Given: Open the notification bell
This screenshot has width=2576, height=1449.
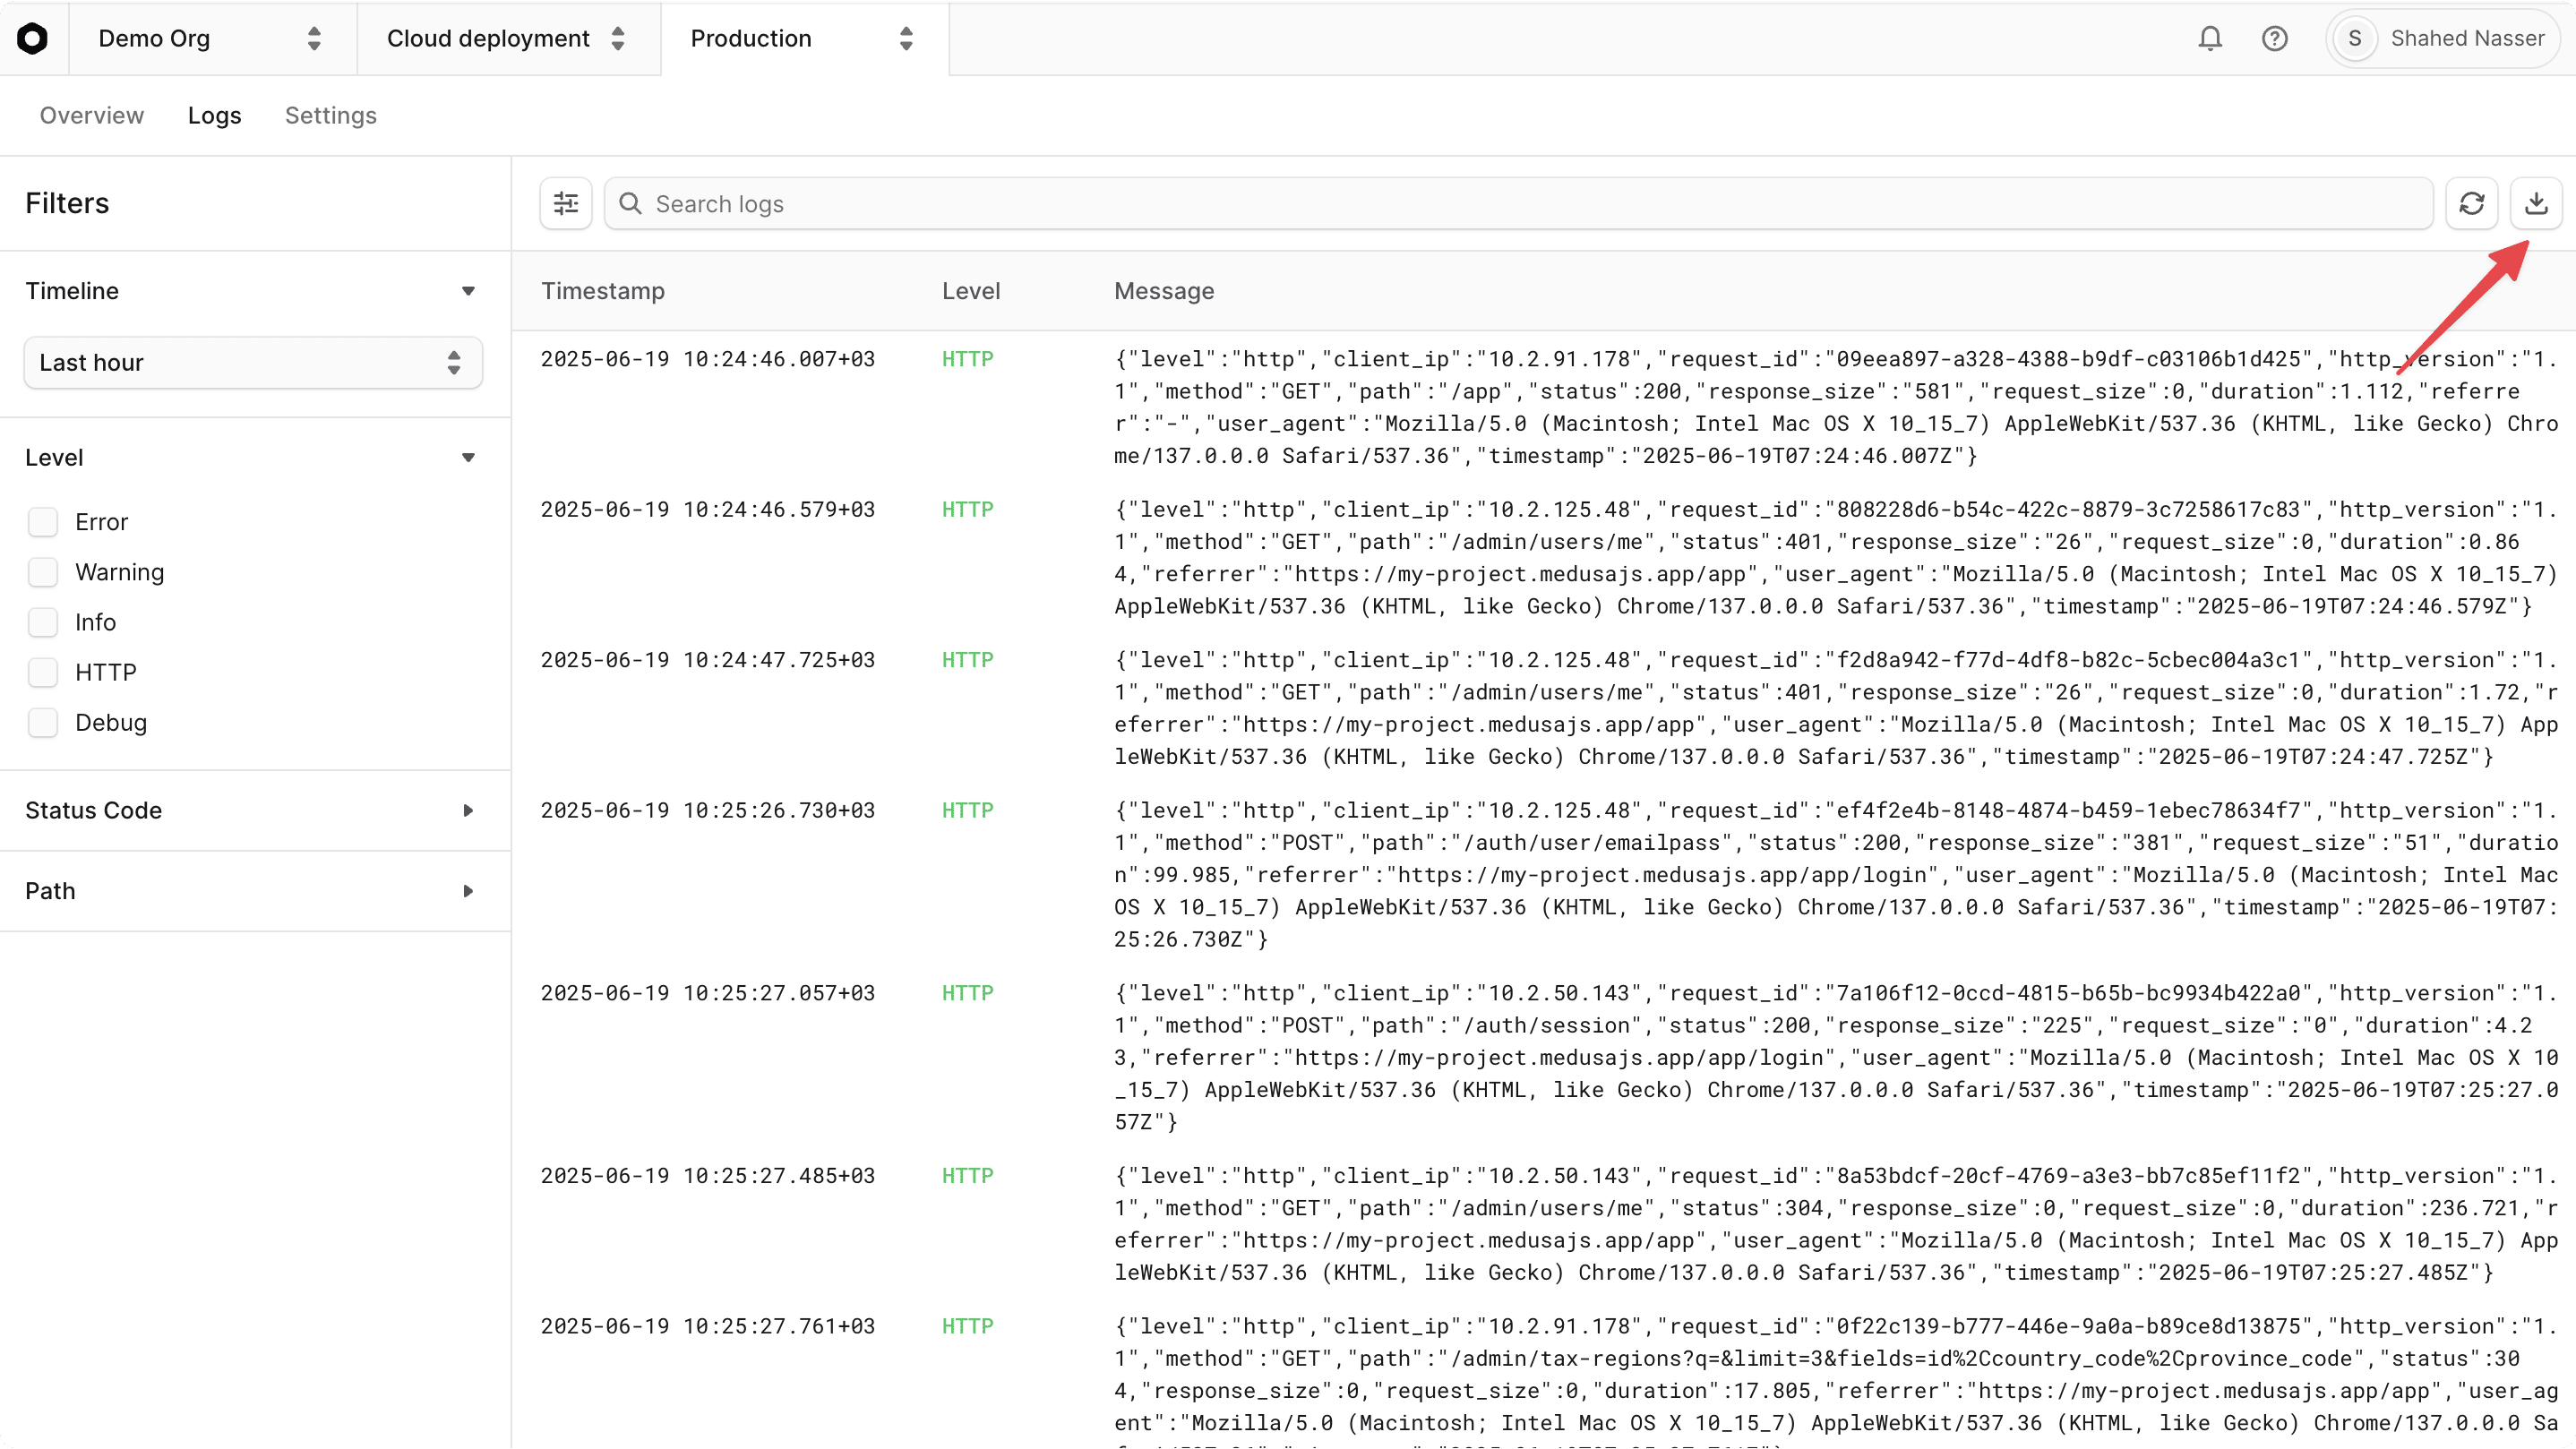Looking at the screenshot, I should click(x=2211, y=38).
